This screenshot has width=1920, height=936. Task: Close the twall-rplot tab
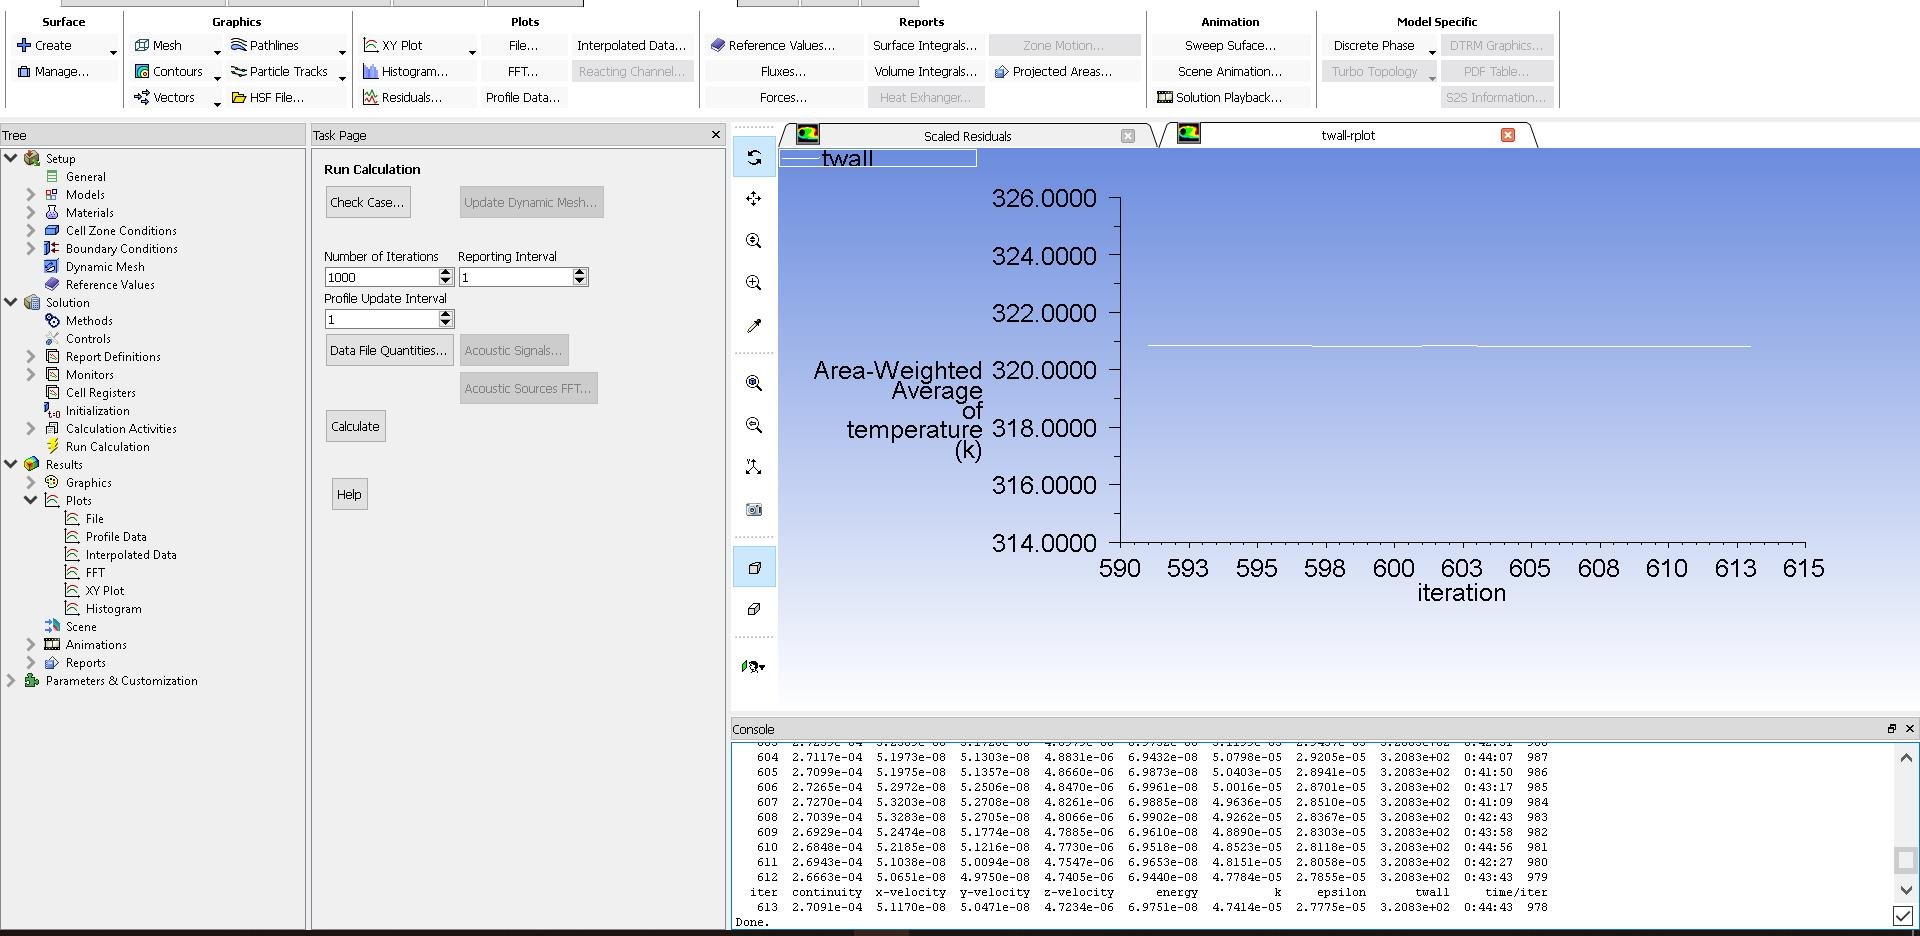(1508, 135)
